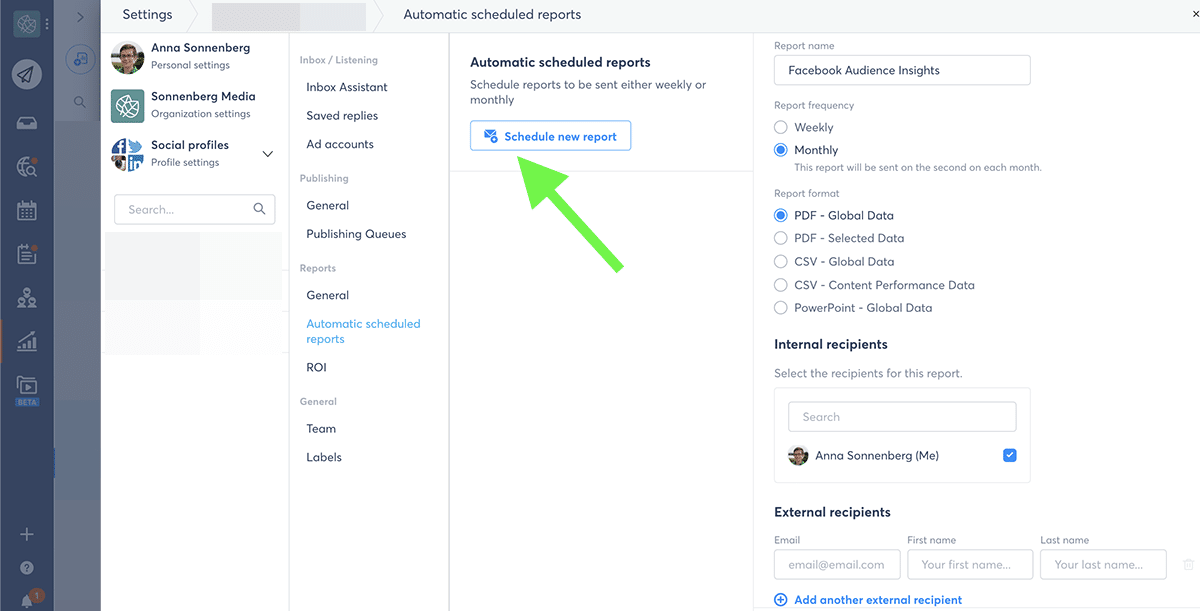Open Publishing Queues settings

(x=356, y=234)
